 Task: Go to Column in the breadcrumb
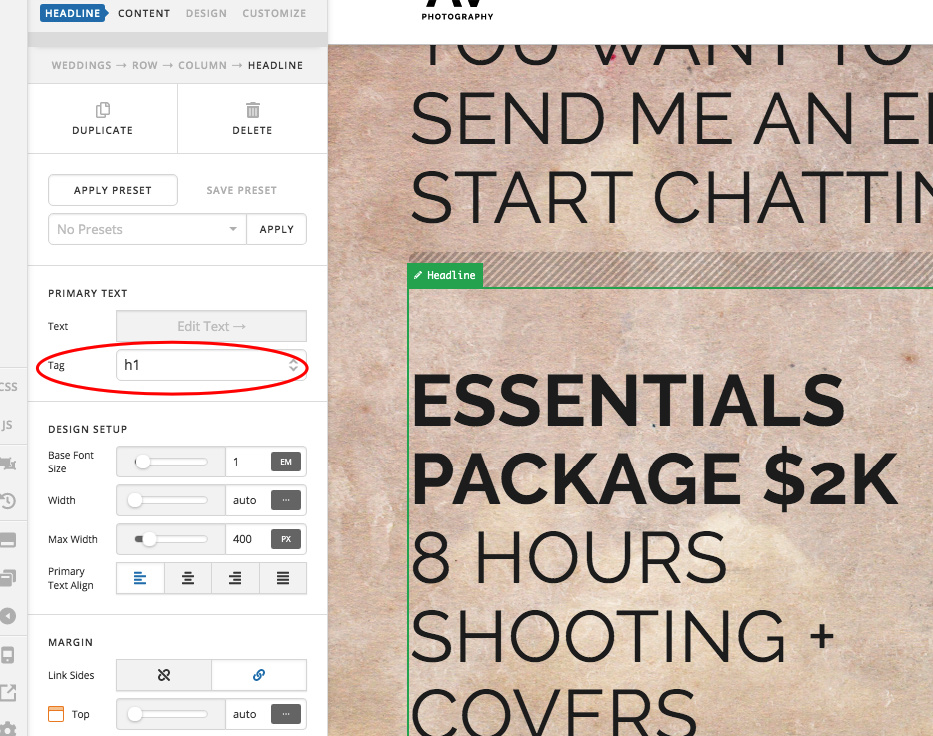(203, 65)
